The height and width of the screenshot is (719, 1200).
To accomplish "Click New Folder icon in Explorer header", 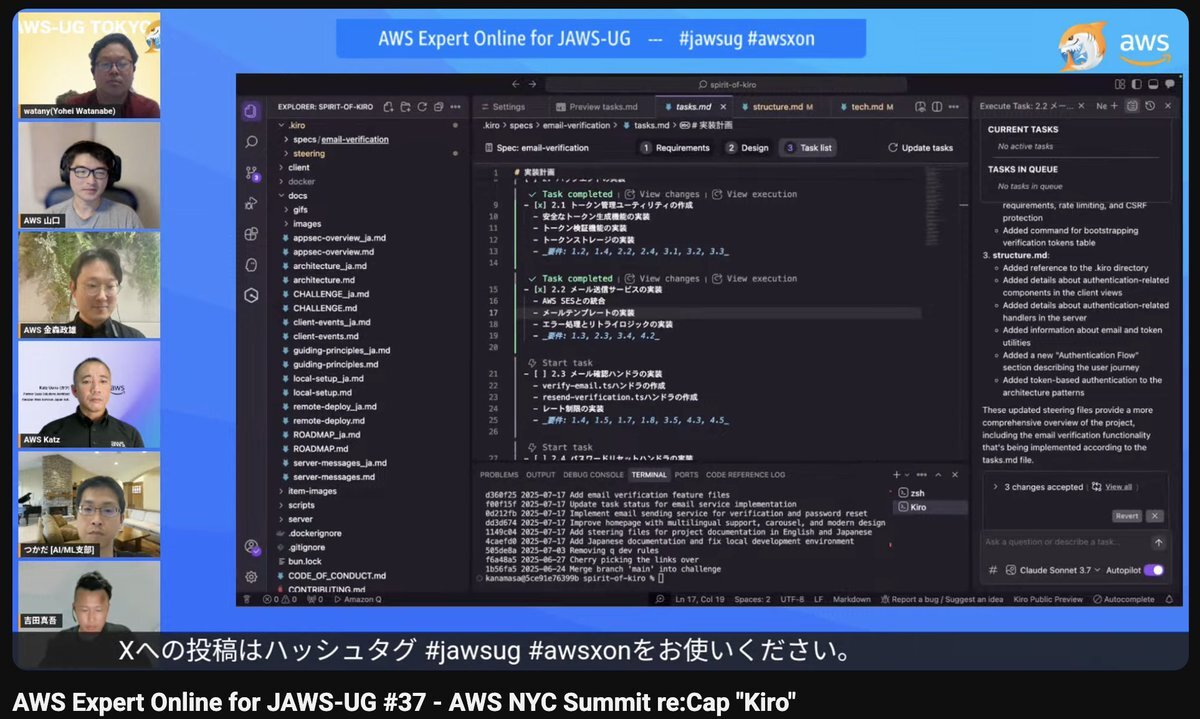I will 404,106.
